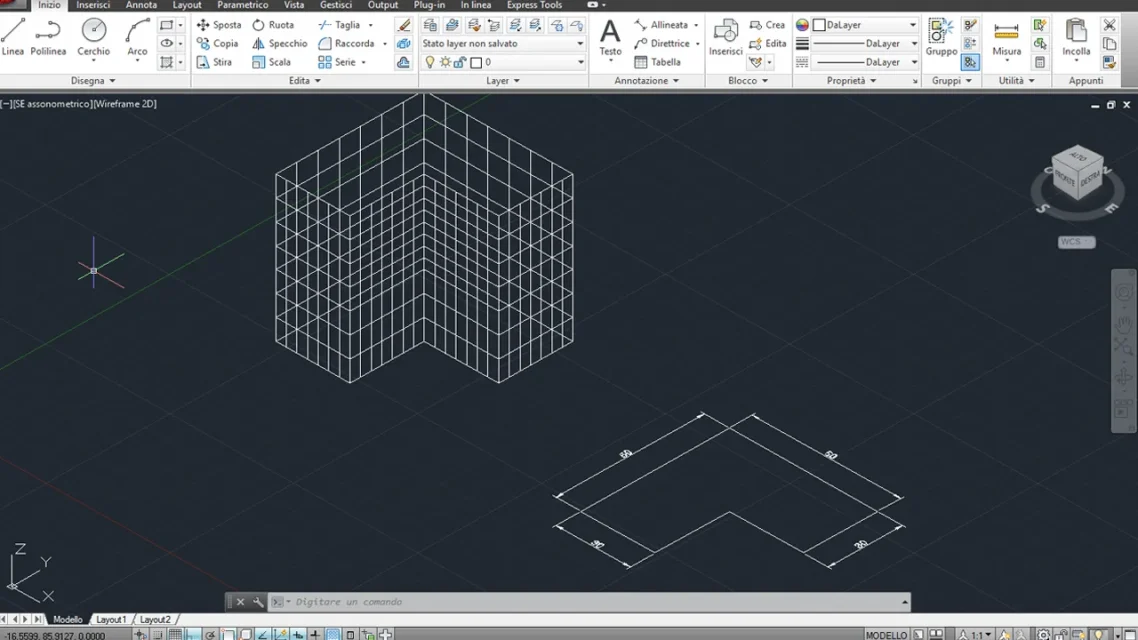1138x640 pixels.
Task: Click the Copia copy tool
Action: (217, 44)
